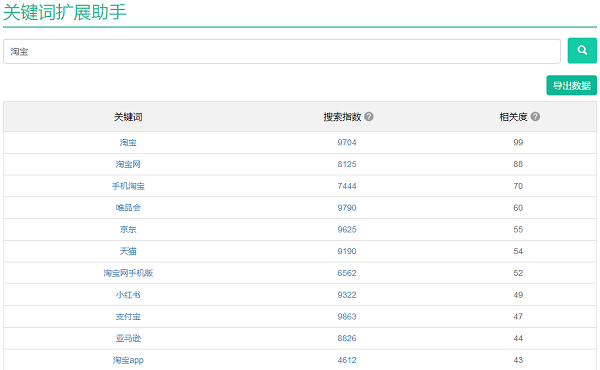
Task: Open the 淘宝网 keyword link
Action: click(x=128, y=165)
